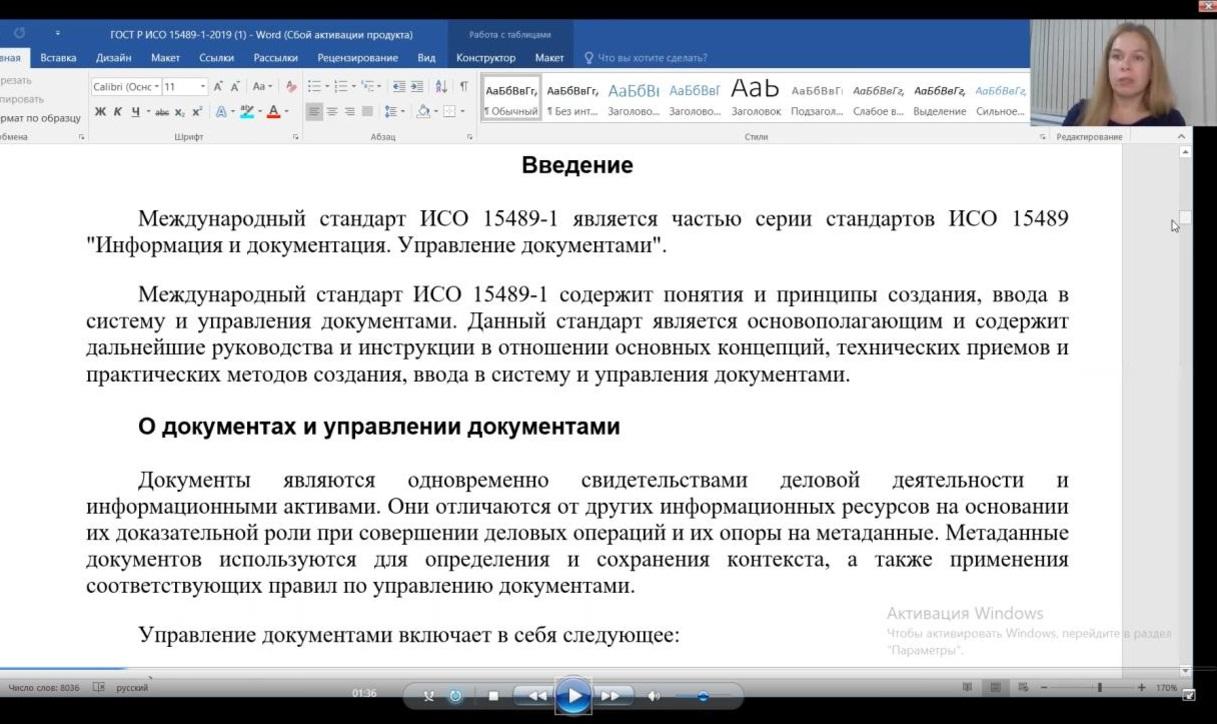Click the subscript x₂ icon
Image resolution: width=1217 pixels, height=727 pixels.
pyautogui.click(x=180, y=112)
